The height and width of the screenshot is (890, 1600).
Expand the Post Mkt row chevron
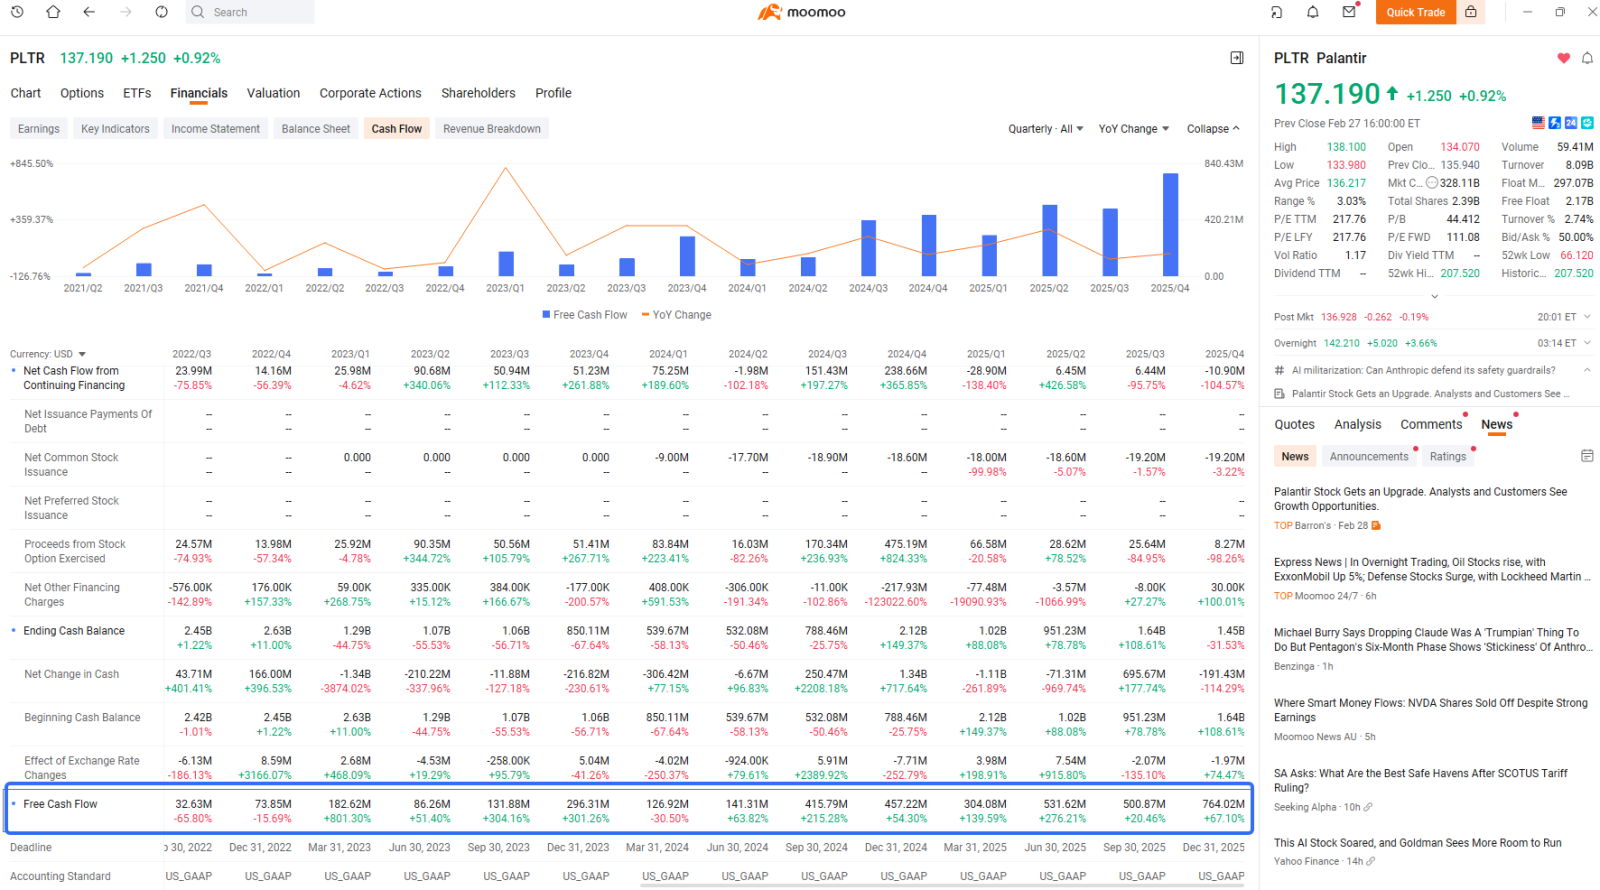(x=1587, y=317)
